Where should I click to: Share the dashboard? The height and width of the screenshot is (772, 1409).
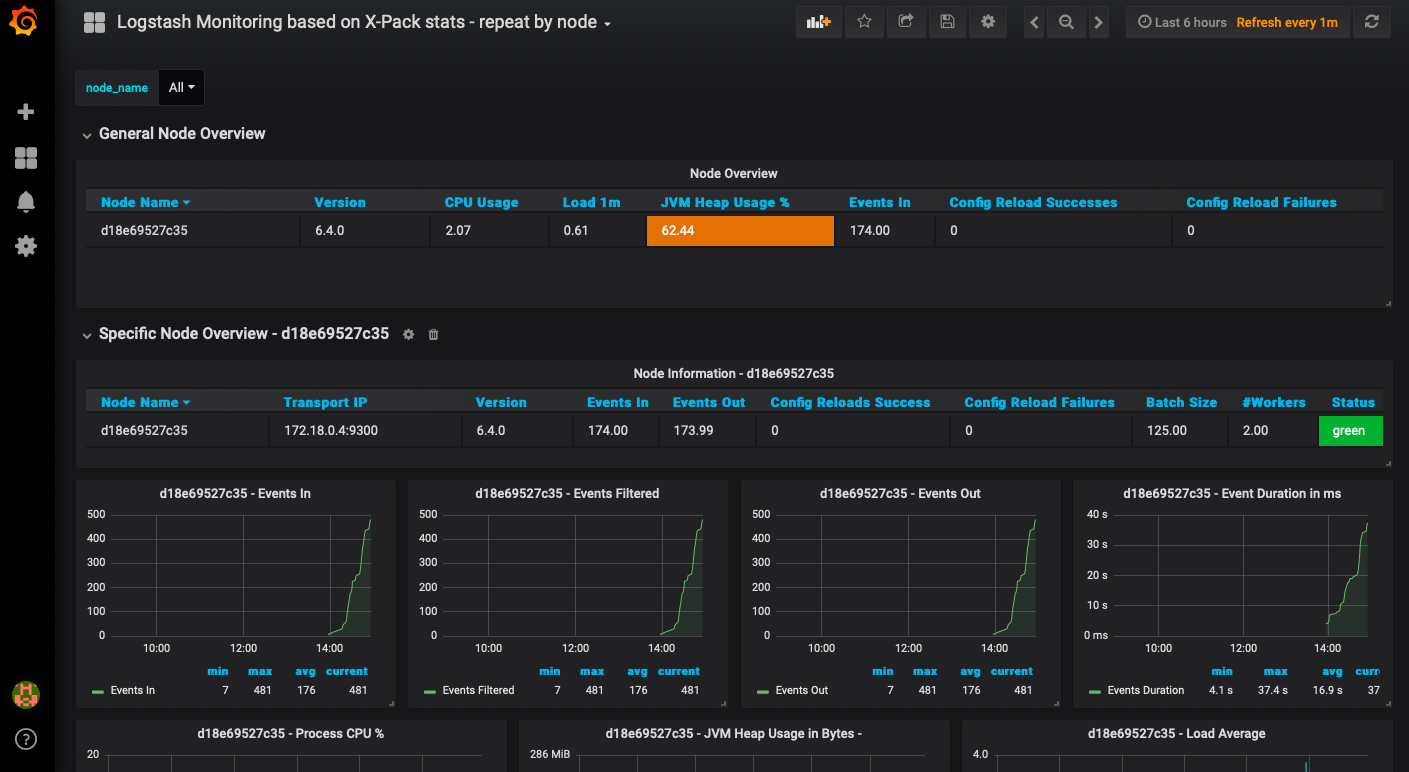pyautogui.click(x=906, y=22)
